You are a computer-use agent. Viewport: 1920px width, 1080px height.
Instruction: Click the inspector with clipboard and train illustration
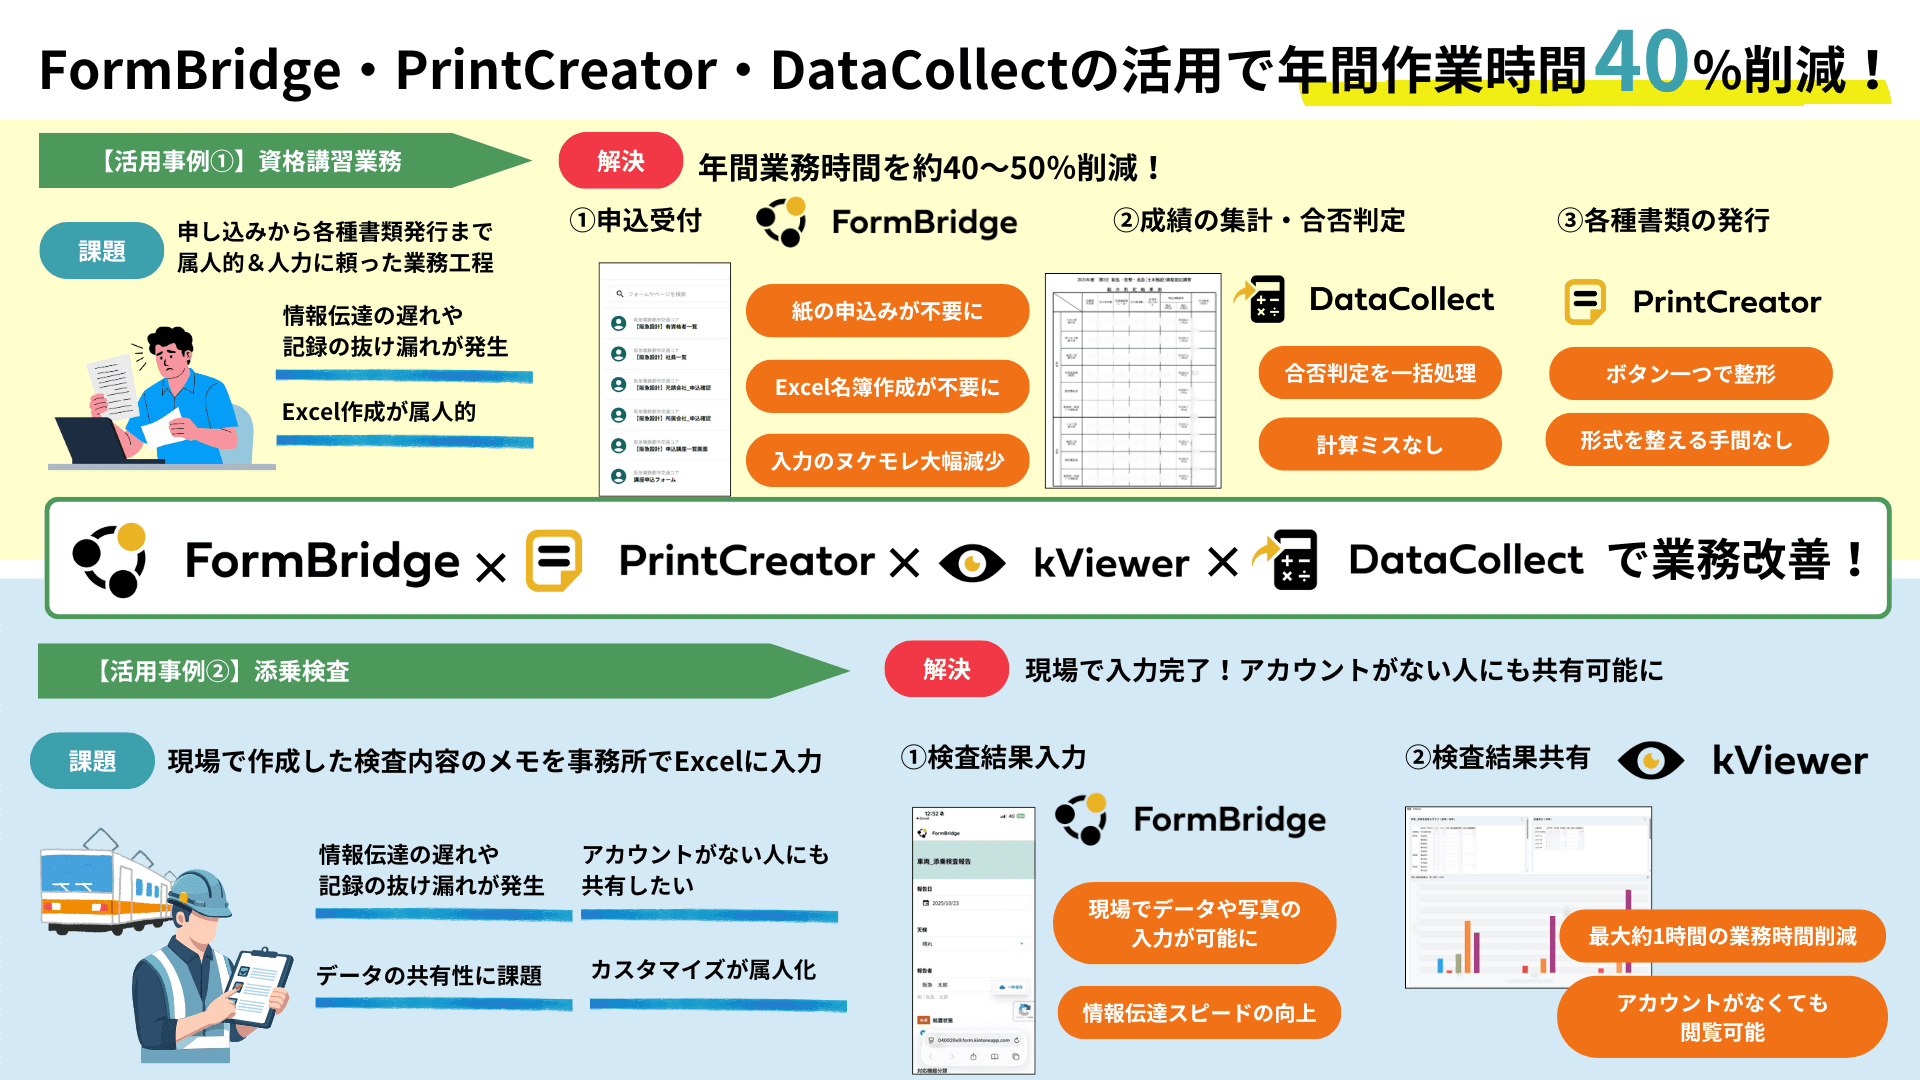(166, 945)
